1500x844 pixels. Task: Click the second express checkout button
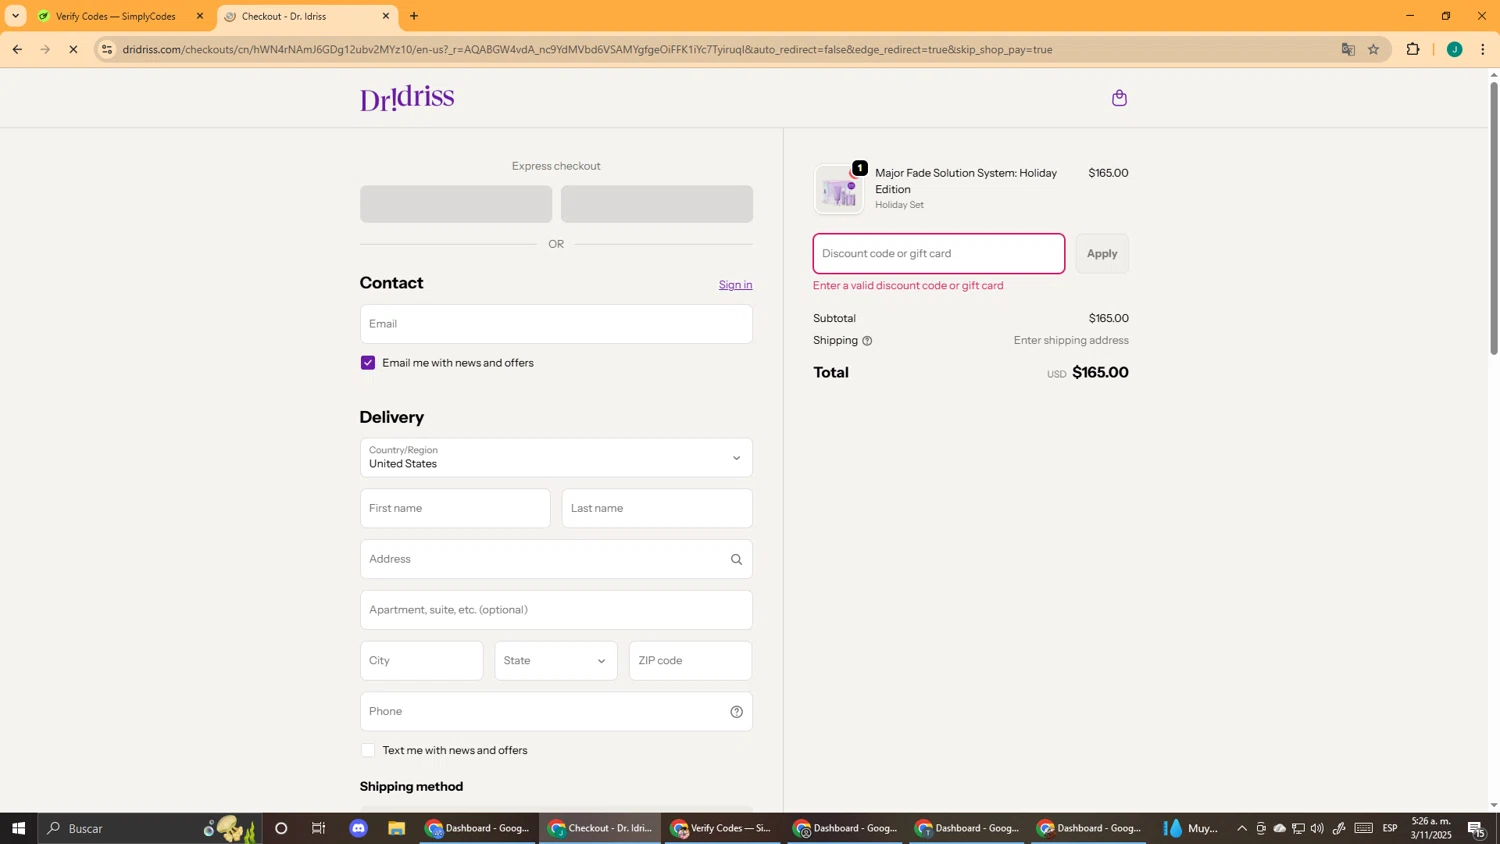657,204
